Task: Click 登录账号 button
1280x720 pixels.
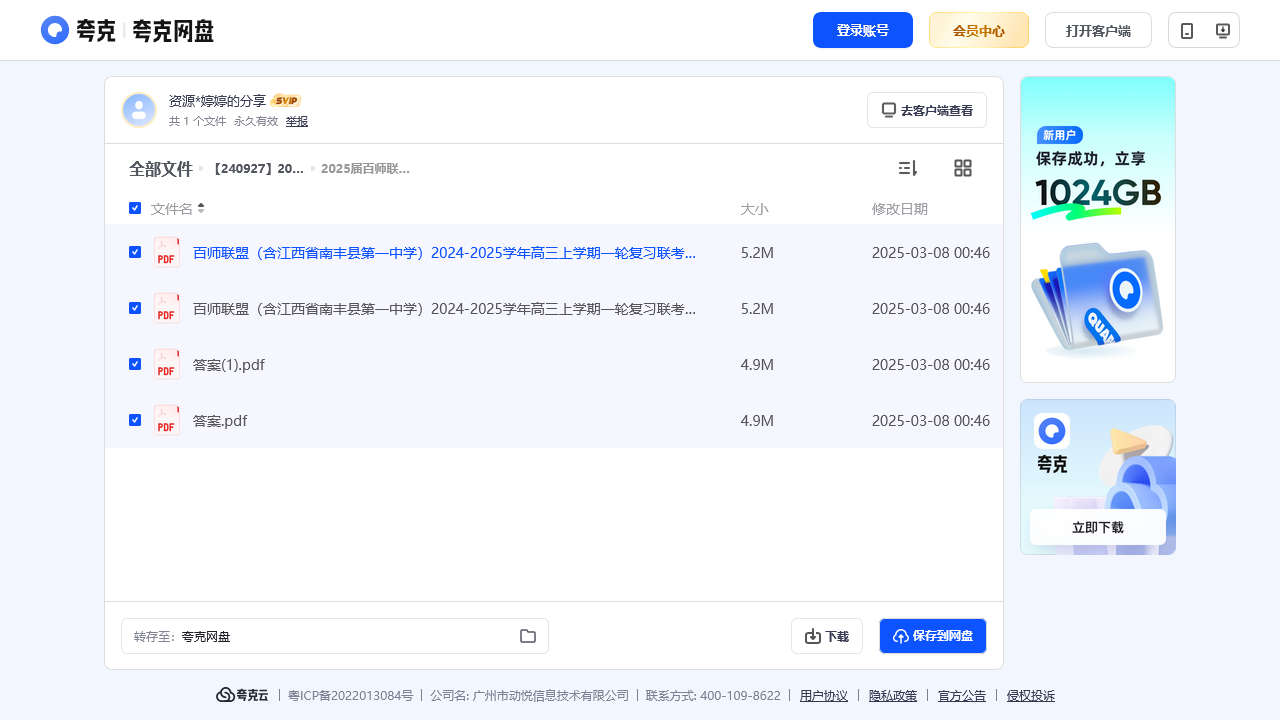Action: (863, 30)
